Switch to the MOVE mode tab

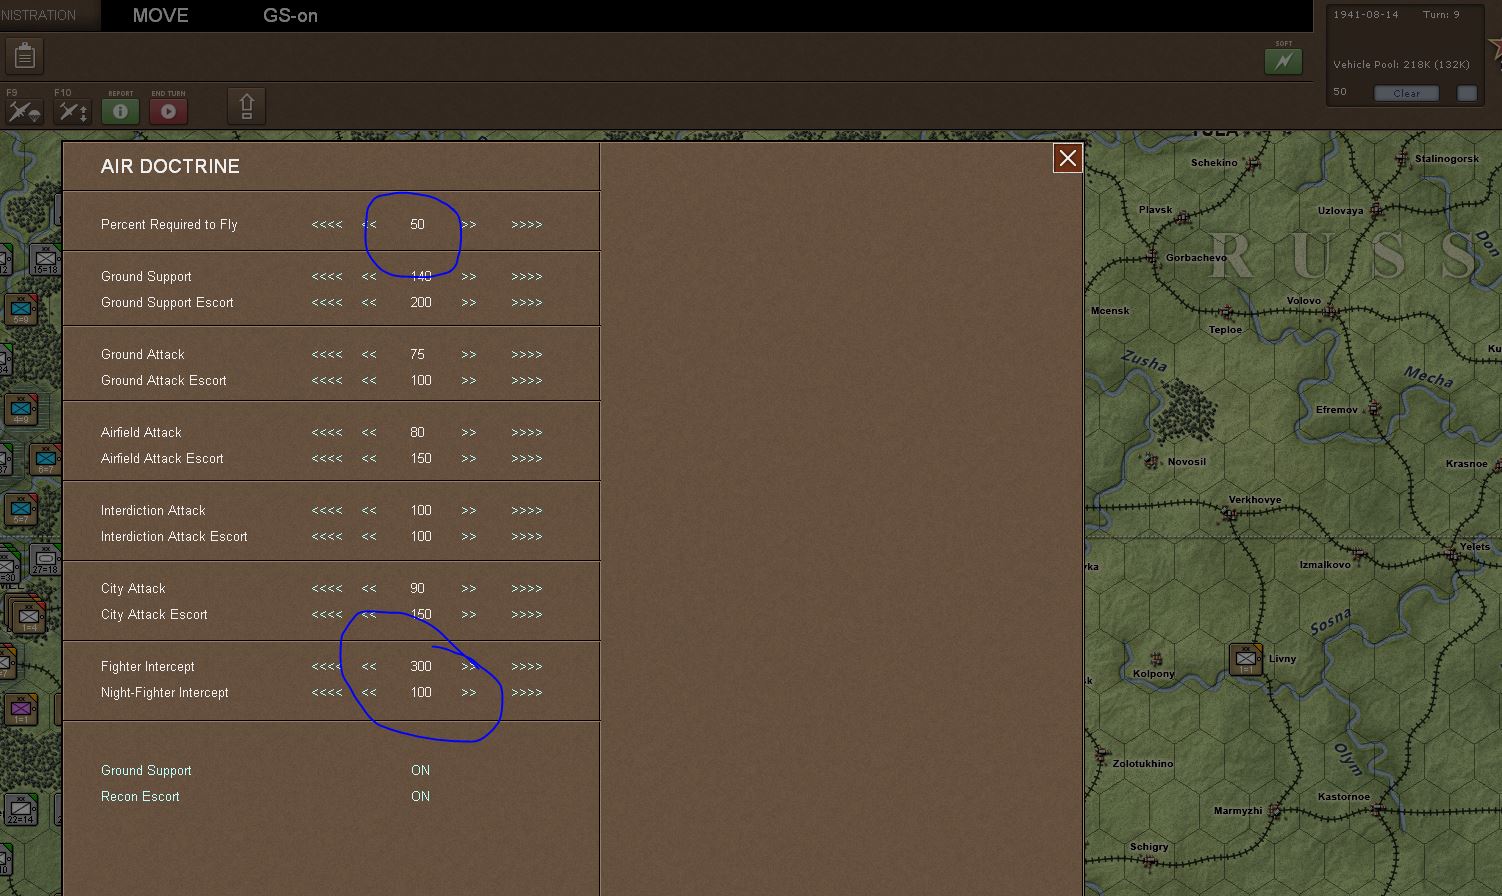pos(161,15)
